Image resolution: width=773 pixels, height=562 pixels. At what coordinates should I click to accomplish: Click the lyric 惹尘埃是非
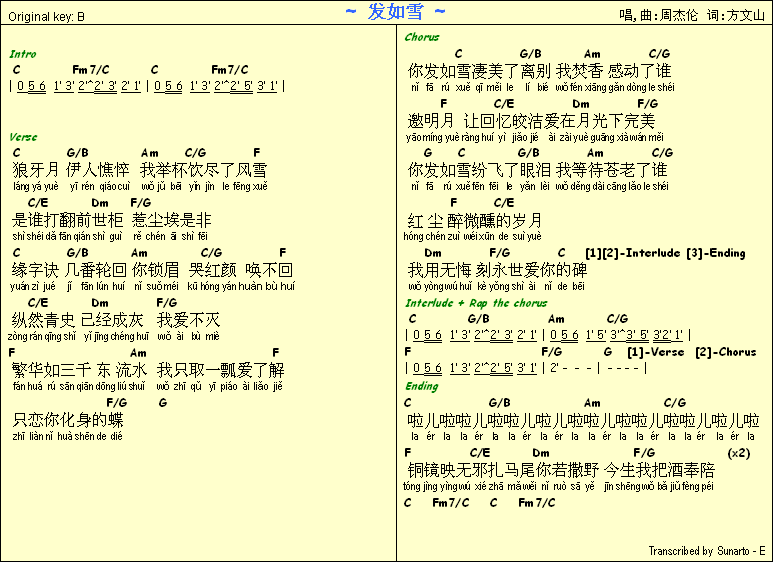pos(172,220)
